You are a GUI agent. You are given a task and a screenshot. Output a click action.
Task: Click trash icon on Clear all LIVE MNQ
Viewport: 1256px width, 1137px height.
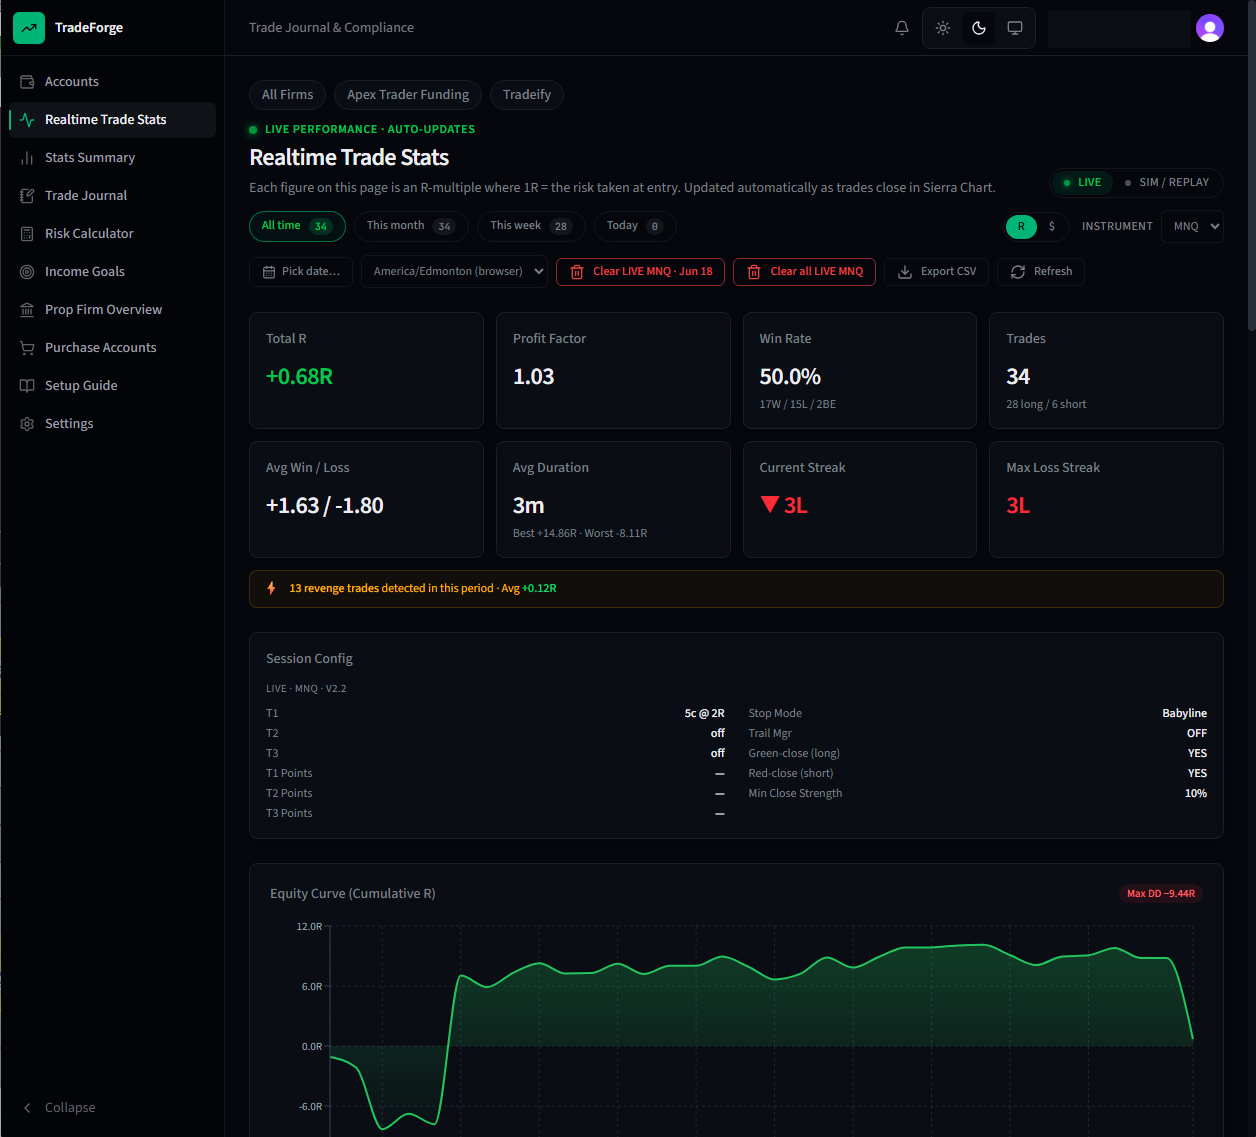[754, 272]
